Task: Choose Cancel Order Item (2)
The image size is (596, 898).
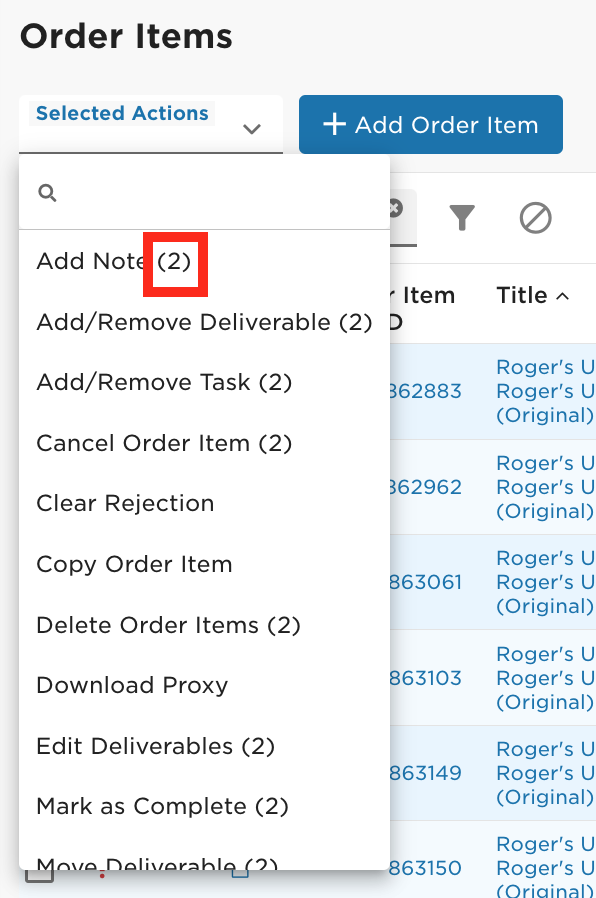Action: pyautogui.click(x=164, y=443)
